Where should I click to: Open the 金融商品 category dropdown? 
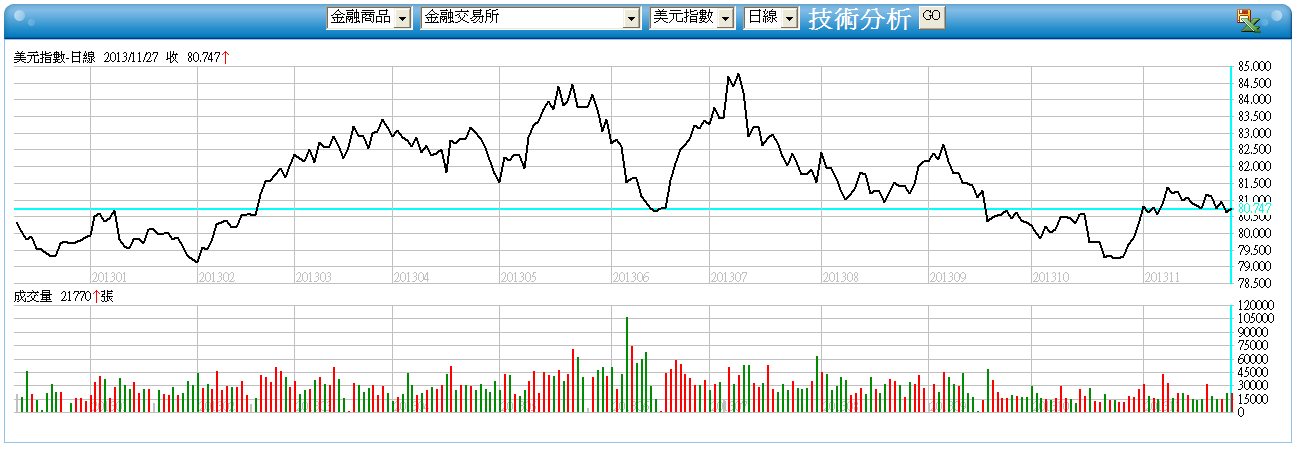[369, 18]
